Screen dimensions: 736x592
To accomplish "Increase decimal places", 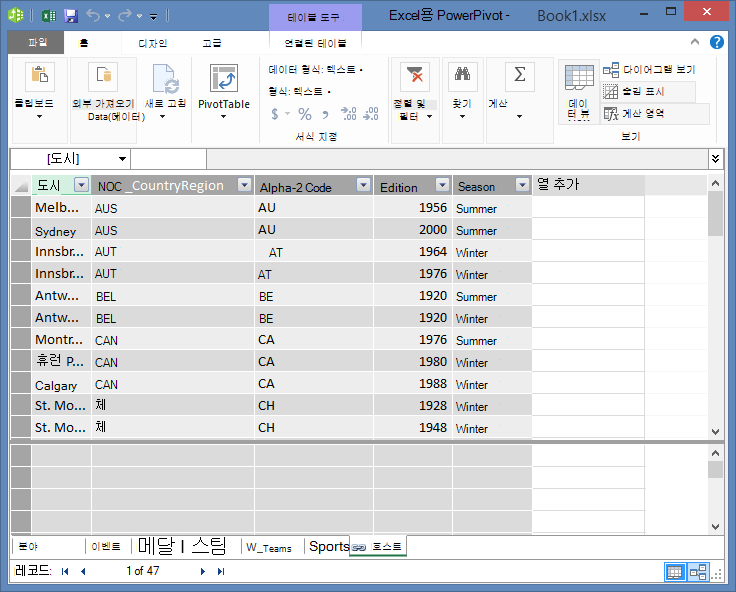I will click(x=349, y=114).
